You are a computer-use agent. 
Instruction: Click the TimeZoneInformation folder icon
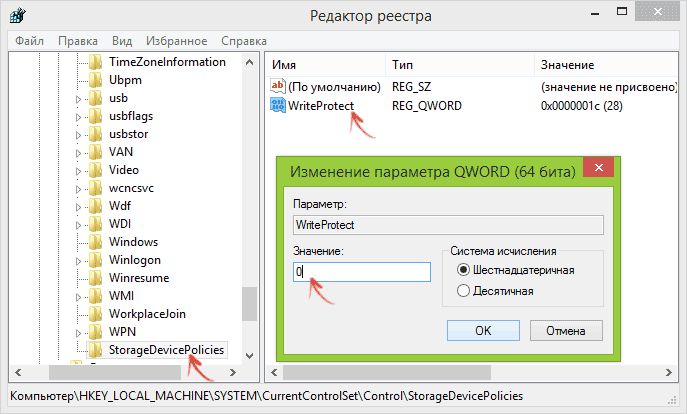pos(96,62)
